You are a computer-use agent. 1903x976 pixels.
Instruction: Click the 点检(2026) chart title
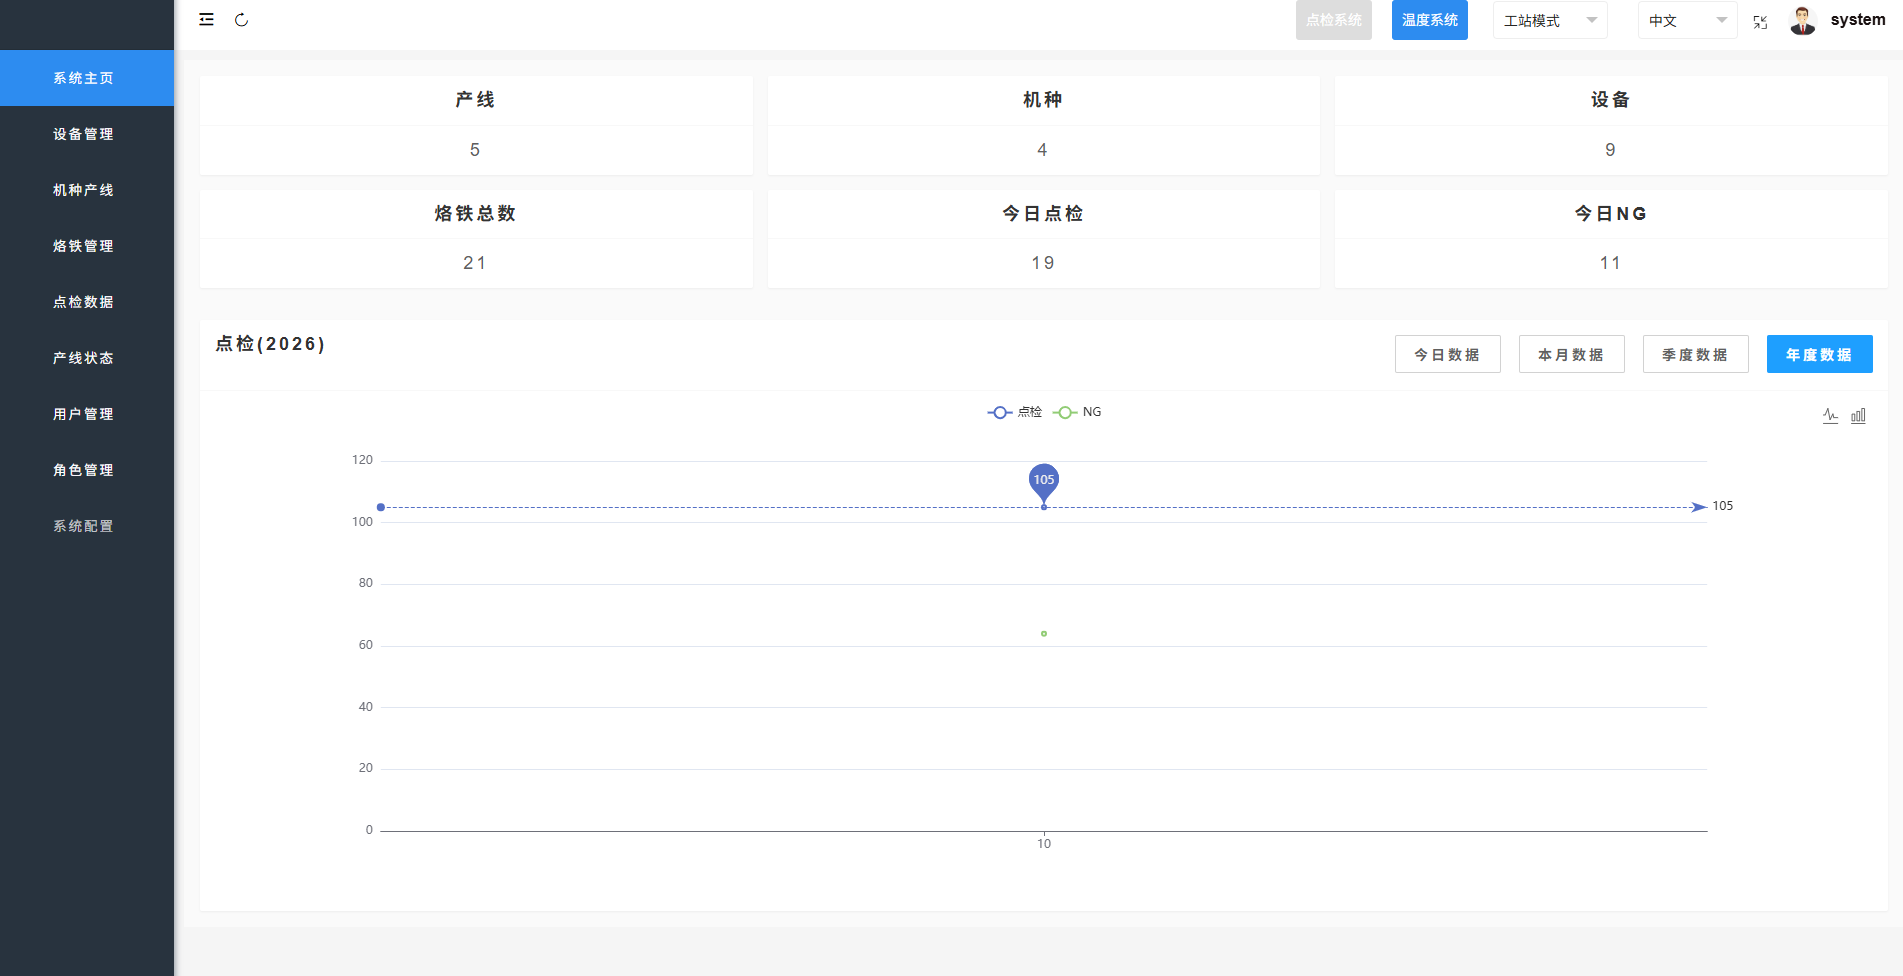(271, 344)
